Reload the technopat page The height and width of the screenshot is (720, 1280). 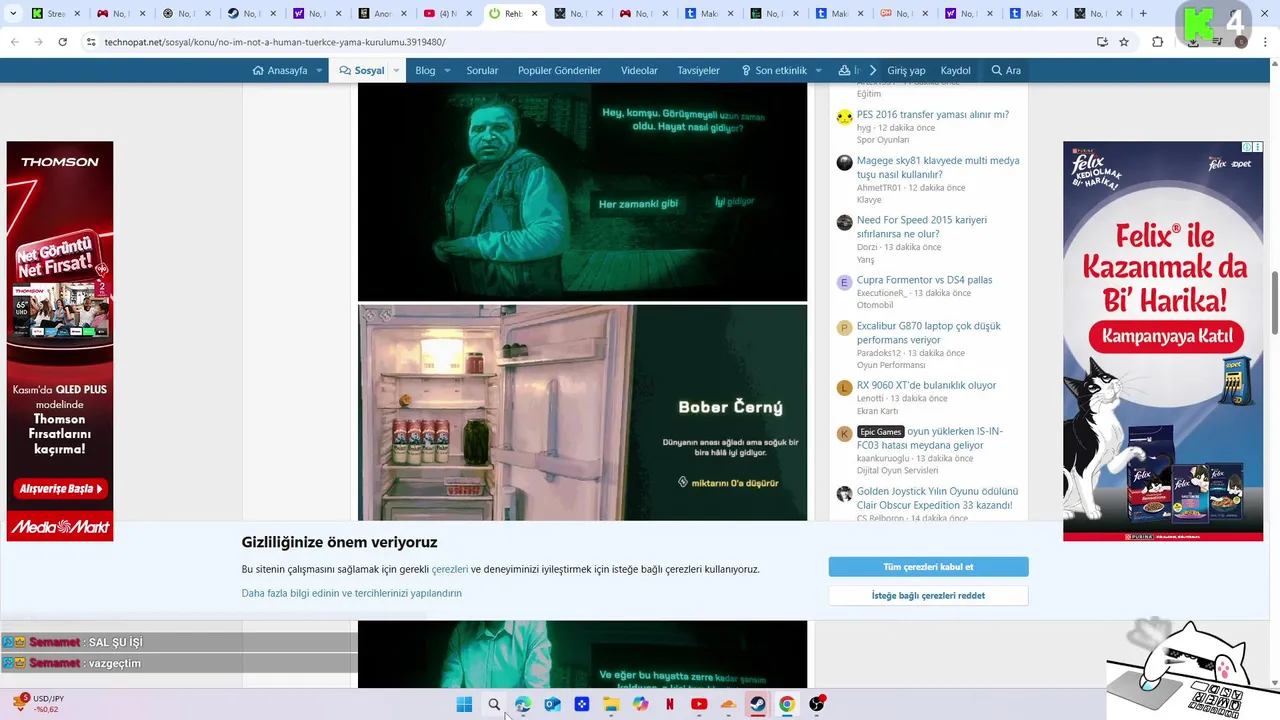(x=62, y=42)
